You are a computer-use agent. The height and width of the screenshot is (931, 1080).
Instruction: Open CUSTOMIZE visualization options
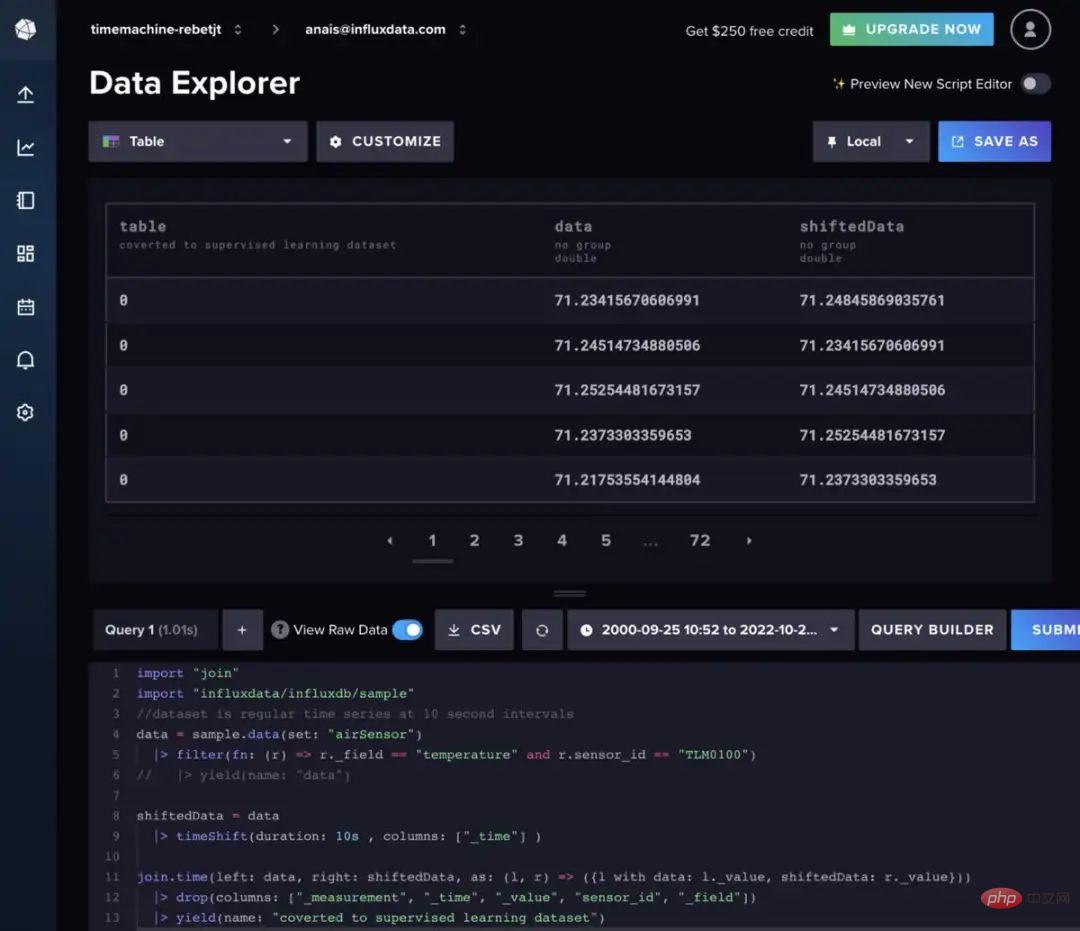point(385,141)
